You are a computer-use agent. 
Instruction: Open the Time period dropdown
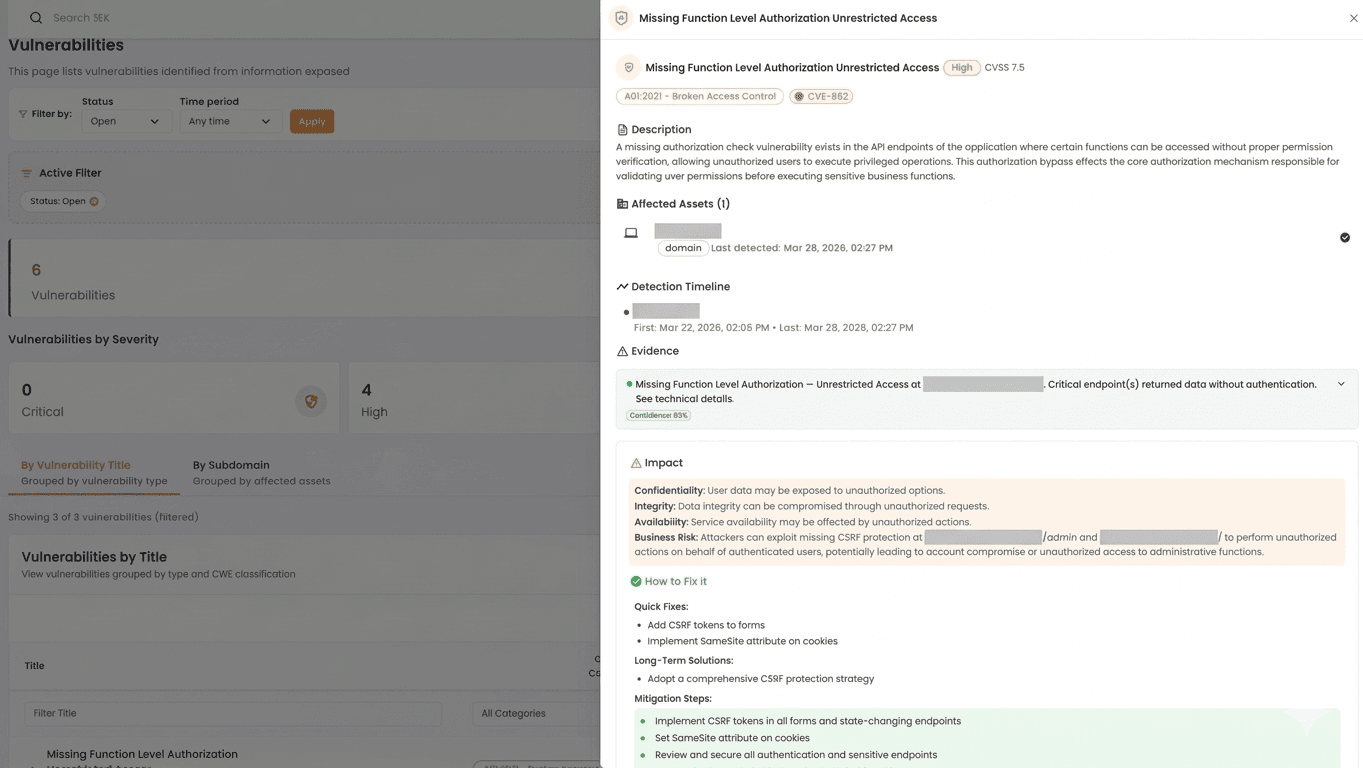(x=229, y=121)
